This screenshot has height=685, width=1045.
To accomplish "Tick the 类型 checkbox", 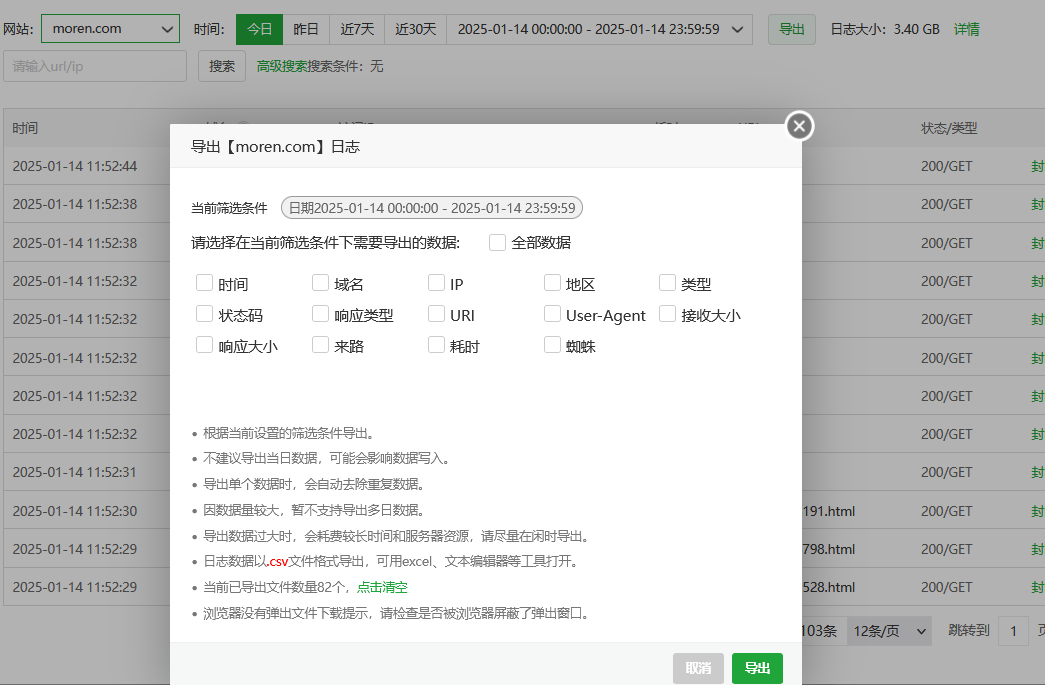I will 668,283.
